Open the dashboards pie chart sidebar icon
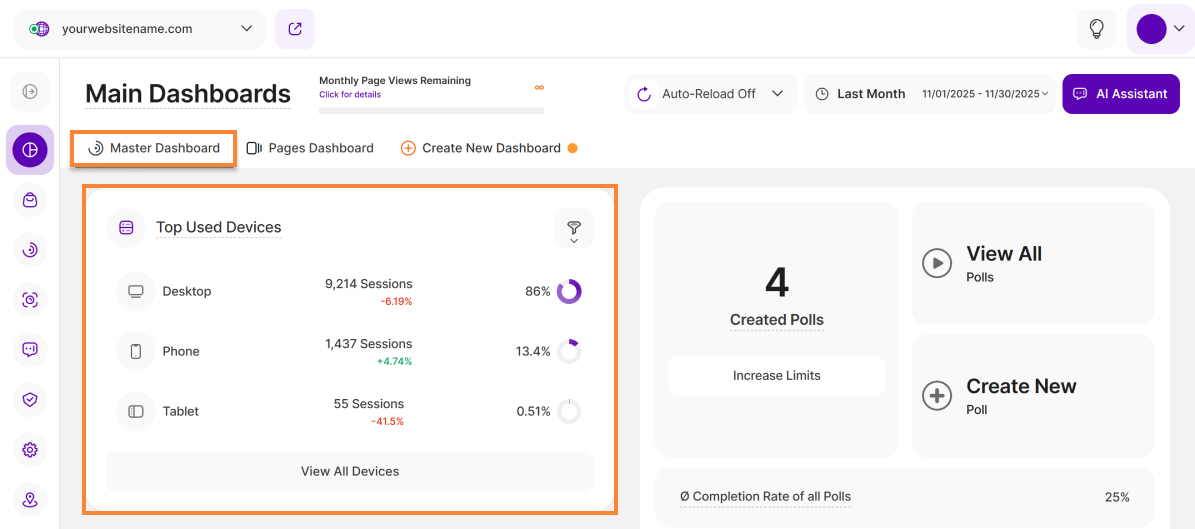Image resolution: width=1195 pixels, height=529 pixels. point(30,150)
